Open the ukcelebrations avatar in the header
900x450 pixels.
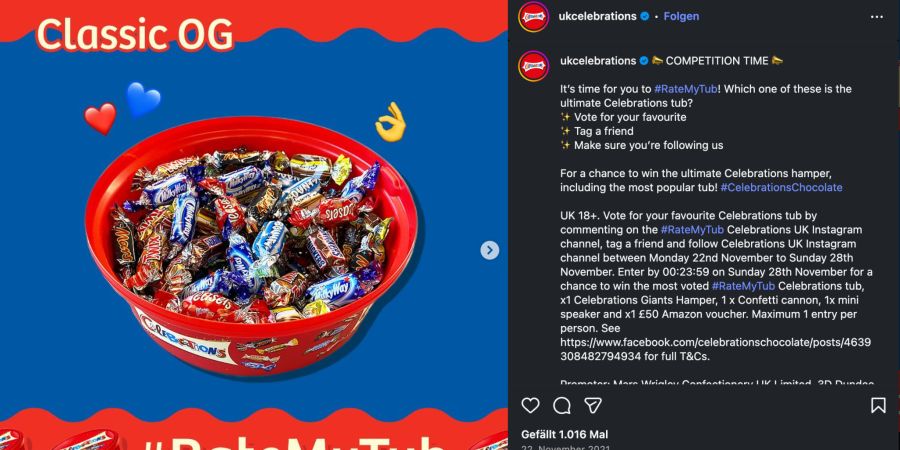pyautogui.click(x=533, y=17)
